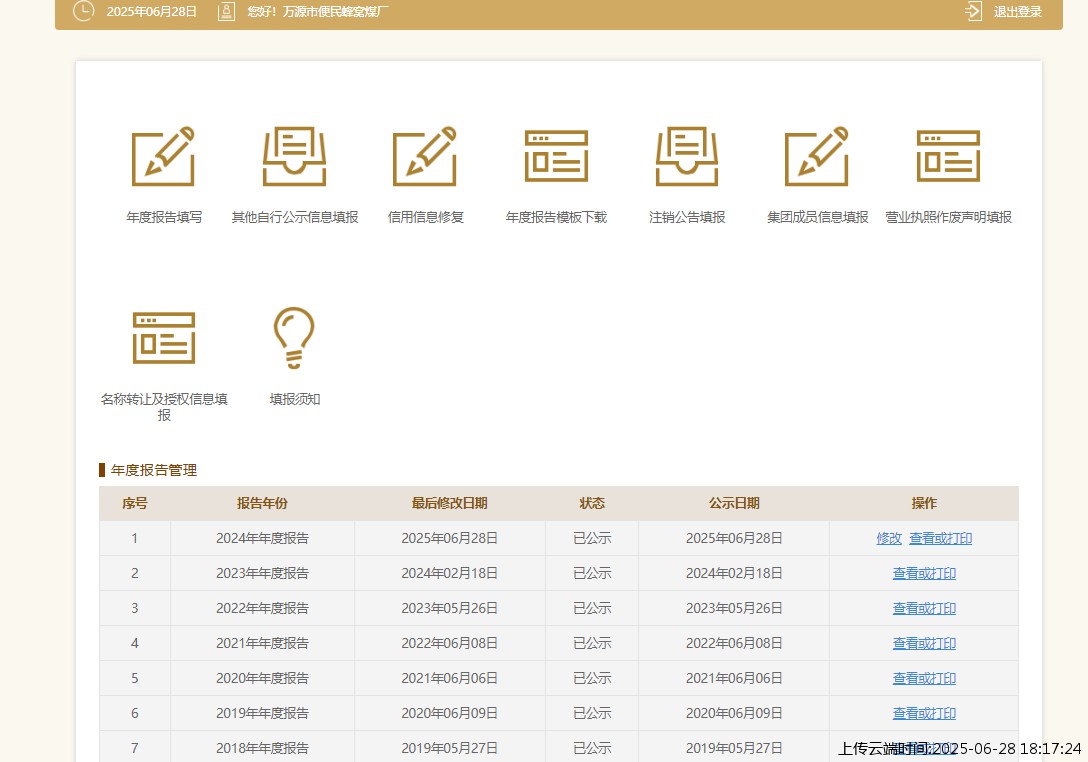Viewport: 1088px width, 762px height.
Task: Click publication date 2022年06月08日
Action: (734, 643)
